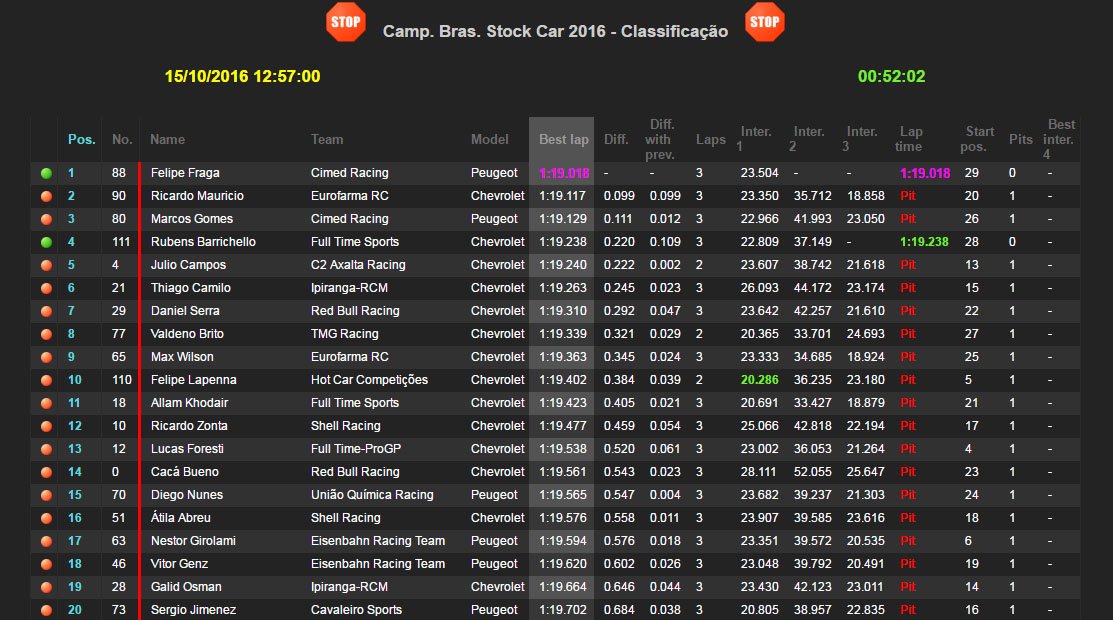Click green lap time 1:19.238

tap(924, 241)
